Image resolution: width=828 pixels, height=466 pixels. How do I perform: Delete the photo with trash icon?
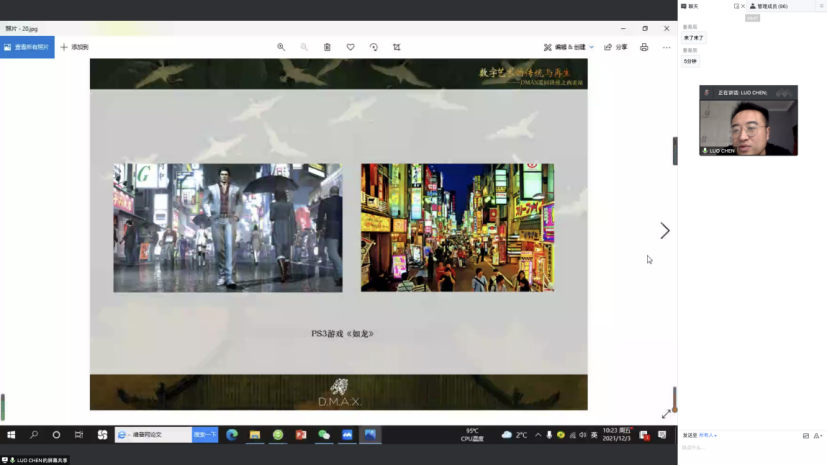point(327,47)
